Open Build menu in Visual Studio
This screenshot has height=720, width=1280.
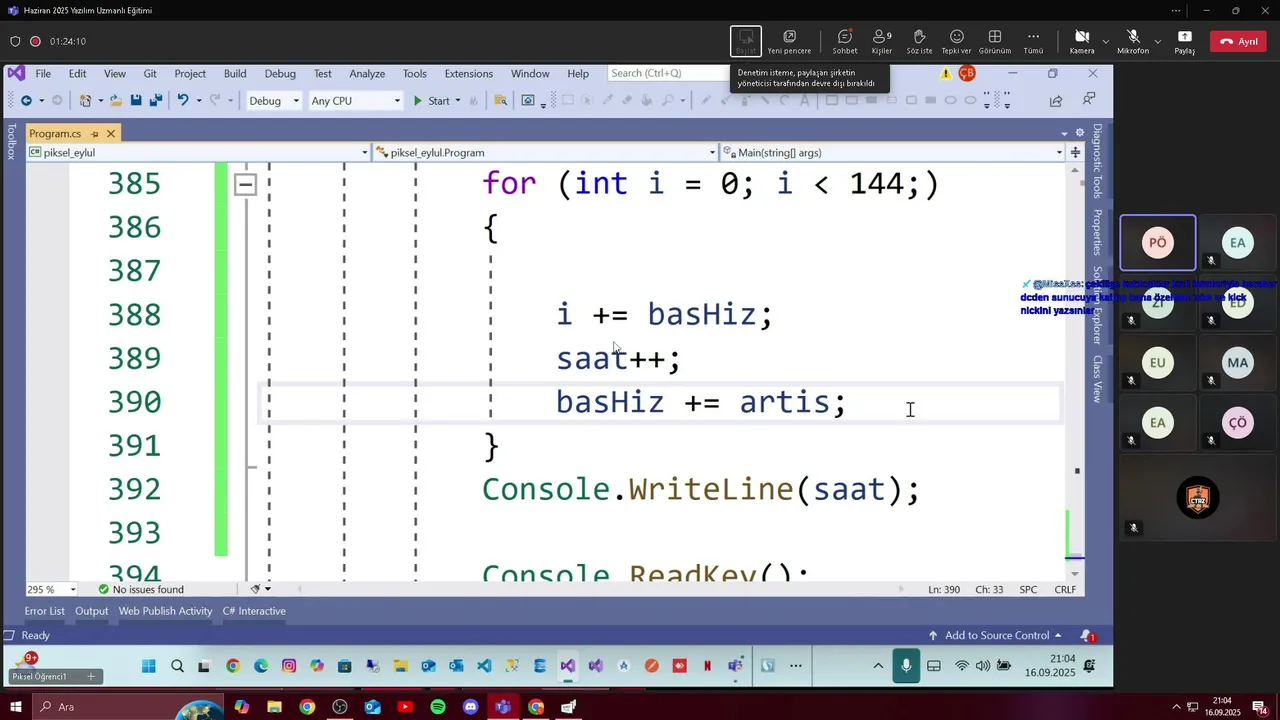tap(235, 73)
